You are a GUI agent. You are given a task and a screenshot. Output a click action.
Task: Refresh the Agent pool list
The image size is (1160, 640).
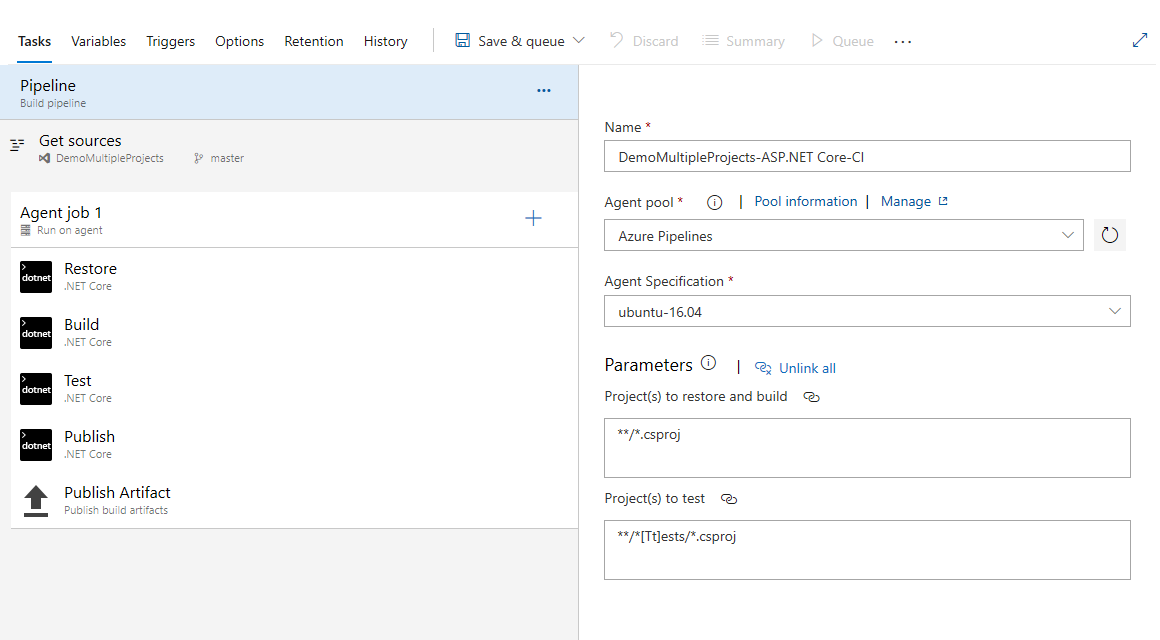click(1109, 235)
